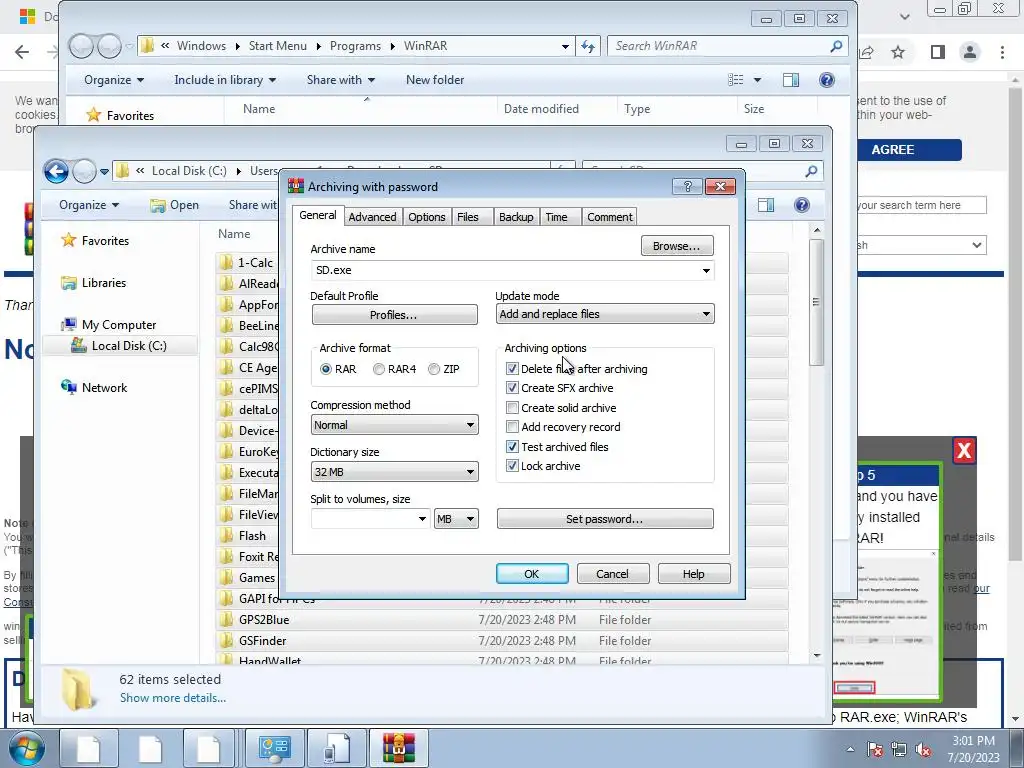The width and height of the screenshot is (1024, 768).
Task: Switch to the Options tab
Action: click(426, 217)
